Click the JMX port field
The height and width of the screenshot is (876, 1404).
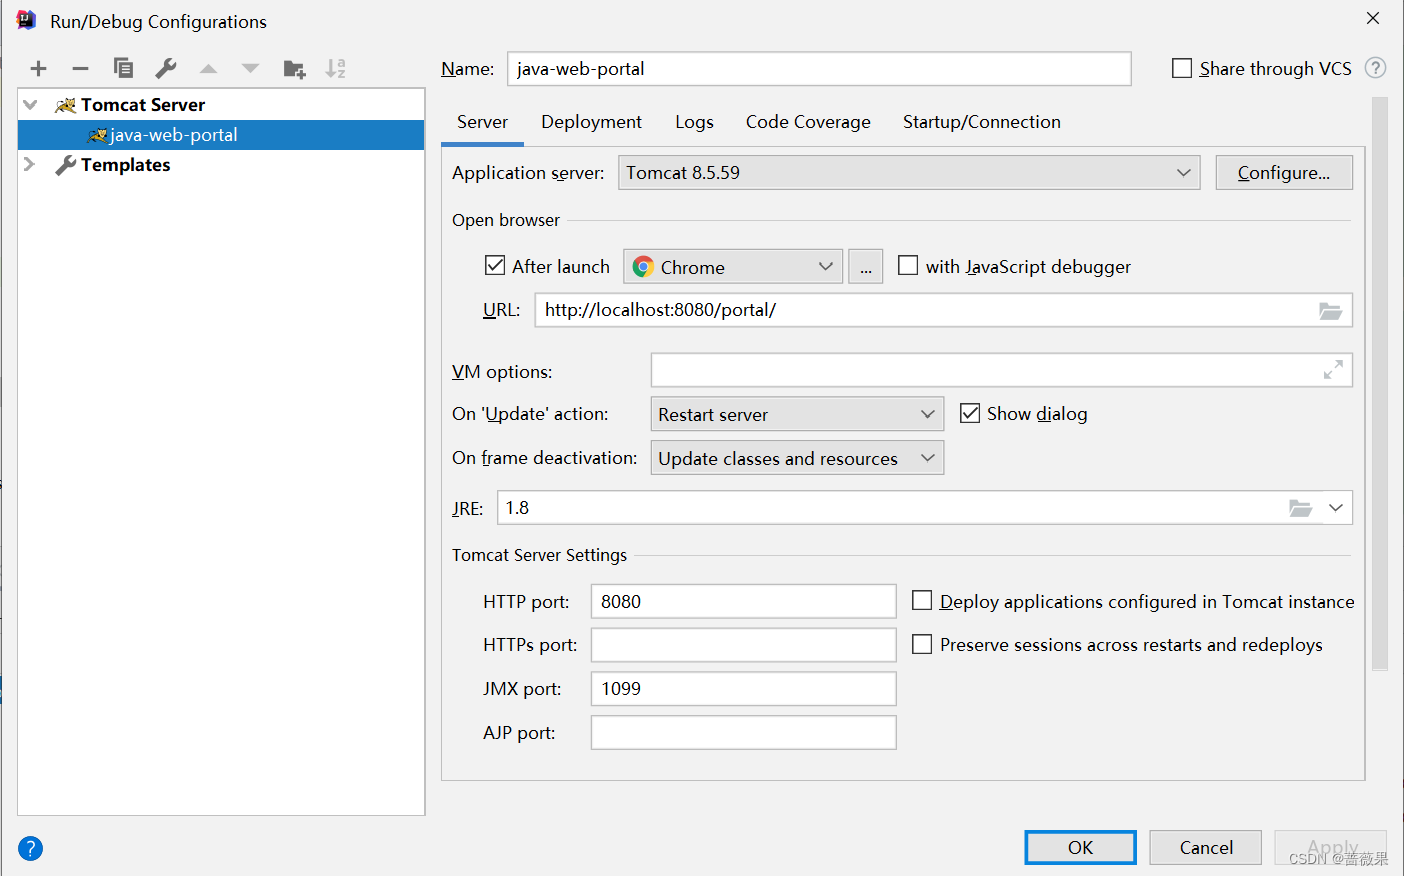743,688
